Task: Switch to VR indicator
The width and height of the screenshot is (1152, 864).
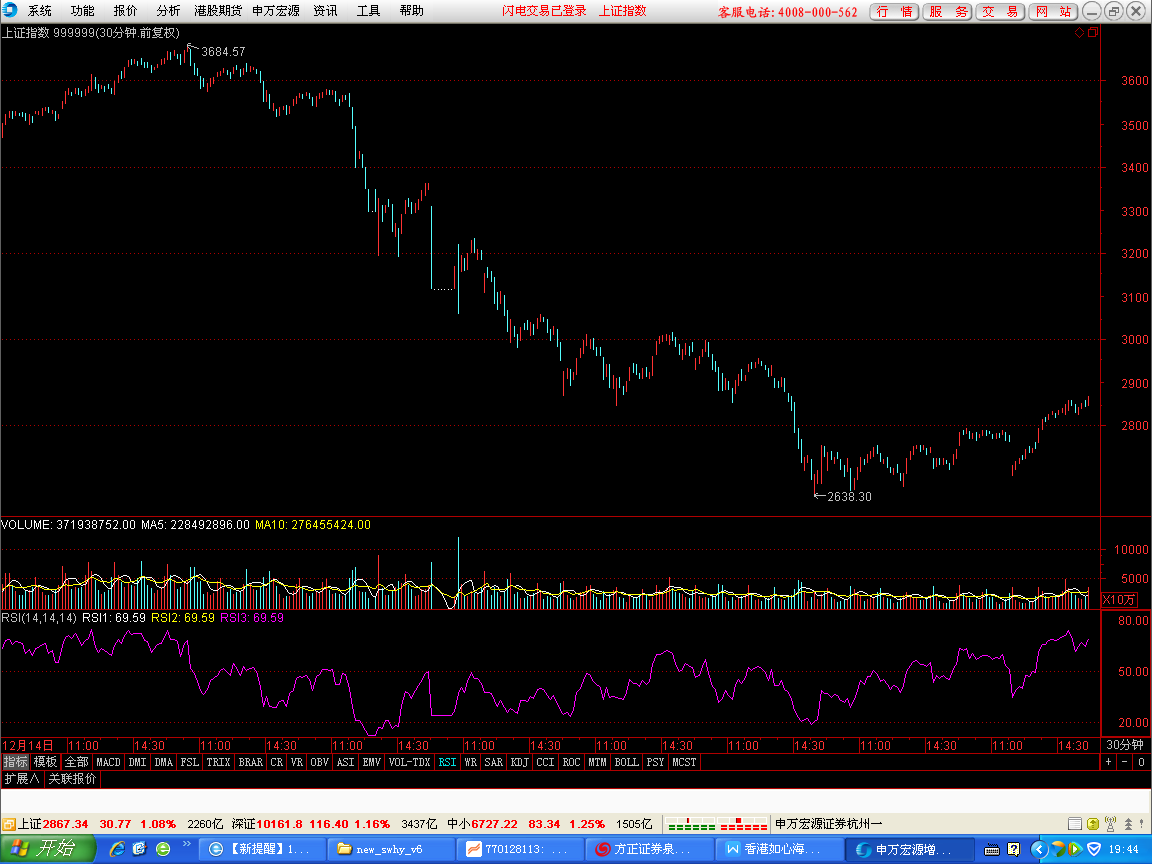Action: [297, 762]
